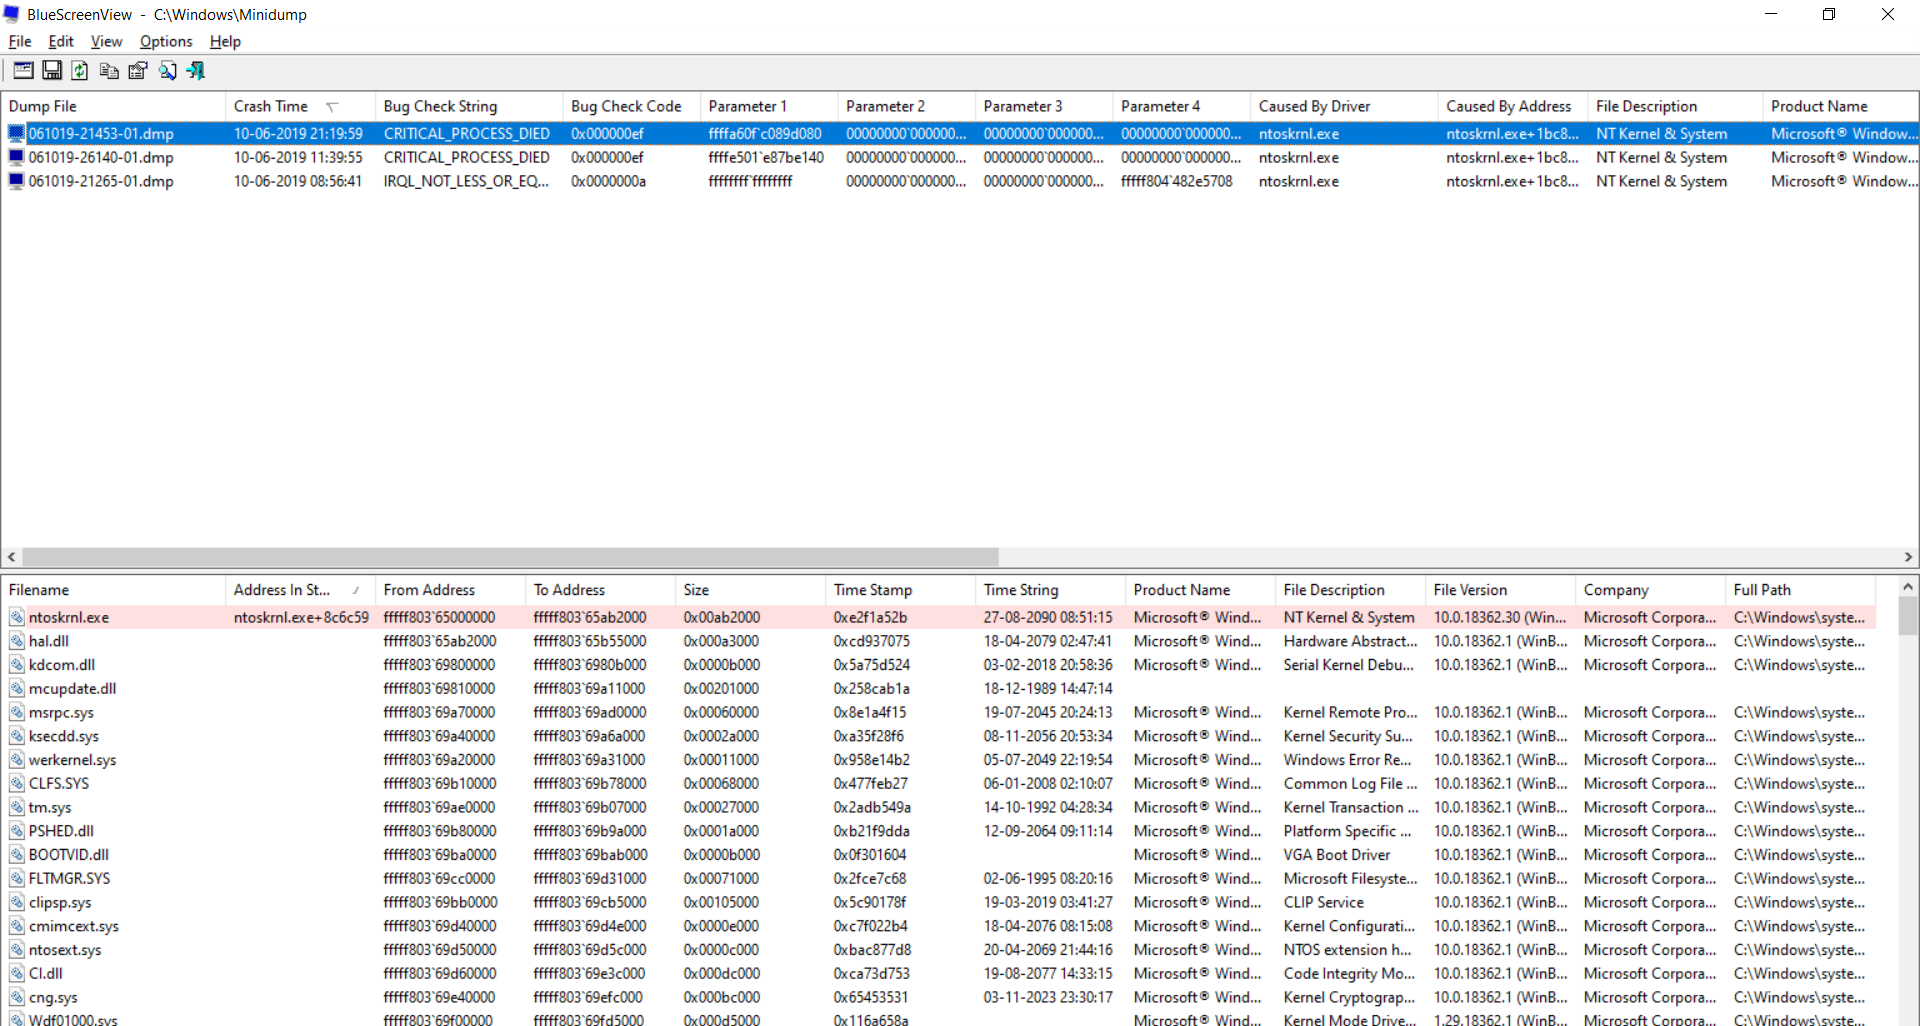The height and width of the screenshot is (1026, 1920).
Task: Select the FLTMGR.SYS driver row
Action: (70, 878)
